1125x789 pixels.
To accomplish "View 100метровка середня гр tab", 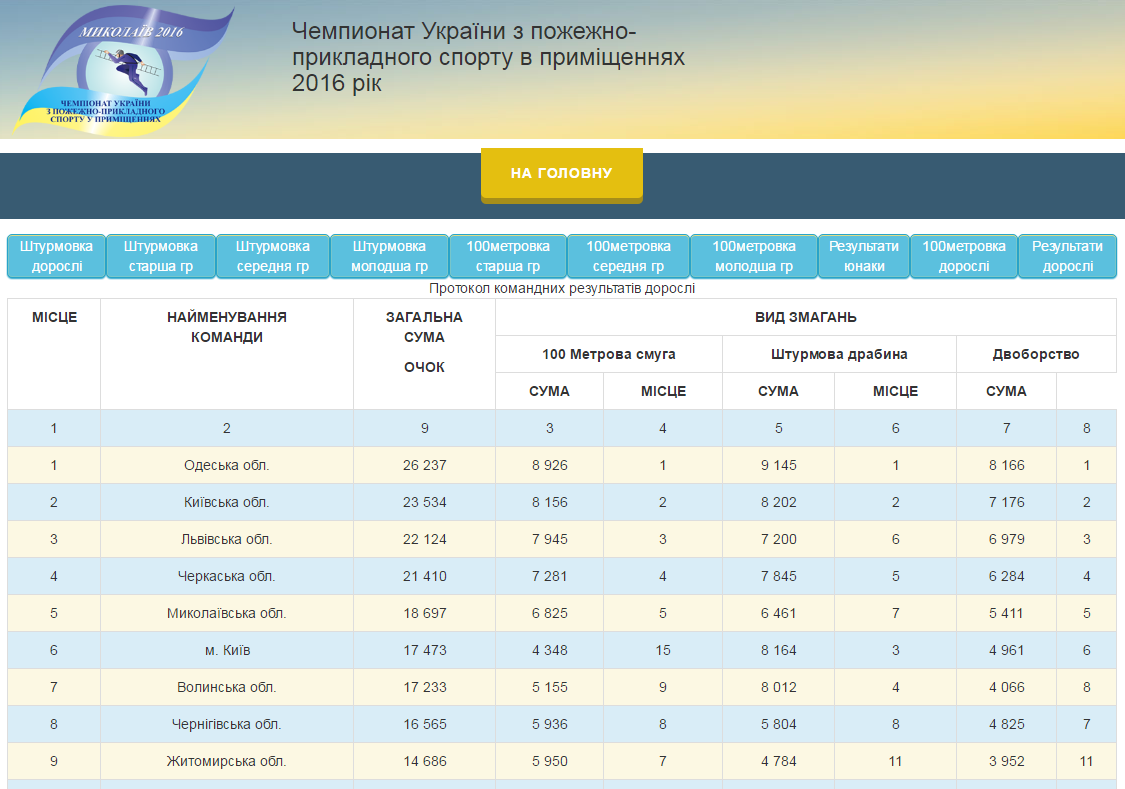I will pyautogui.click(x=628, y=256).
